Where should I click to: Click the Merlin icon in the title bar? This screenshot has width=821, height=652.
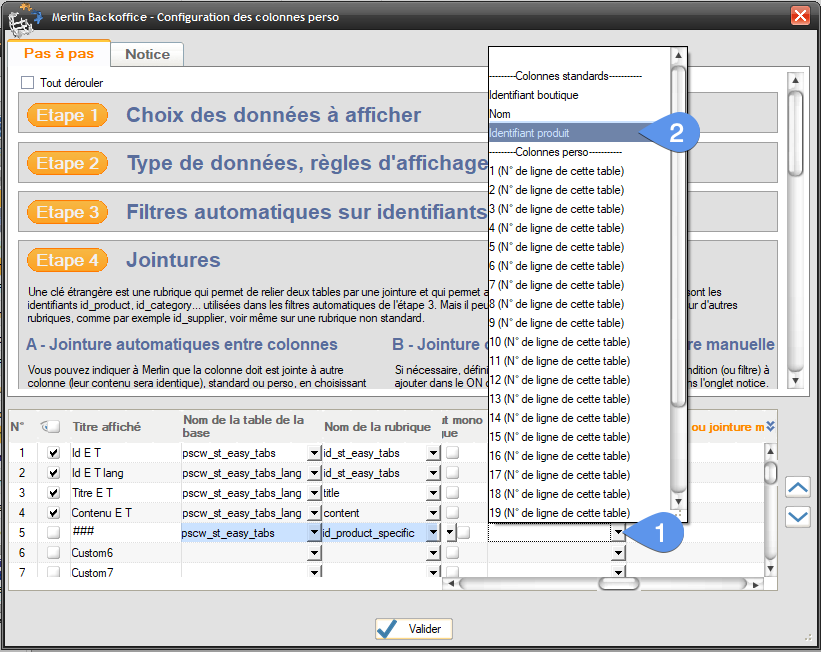(20, 17)
